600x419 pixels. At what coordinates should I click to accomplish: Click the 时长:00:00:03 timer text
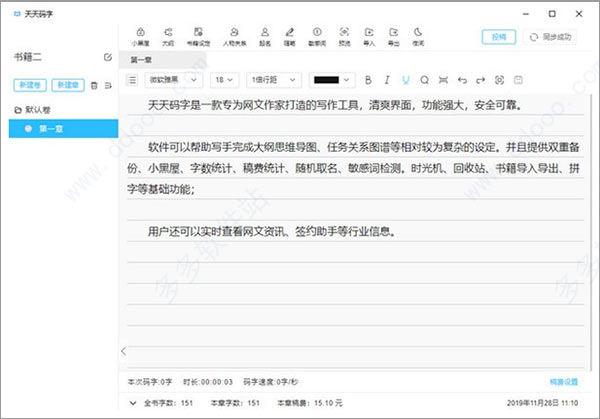tap(208, 382)
